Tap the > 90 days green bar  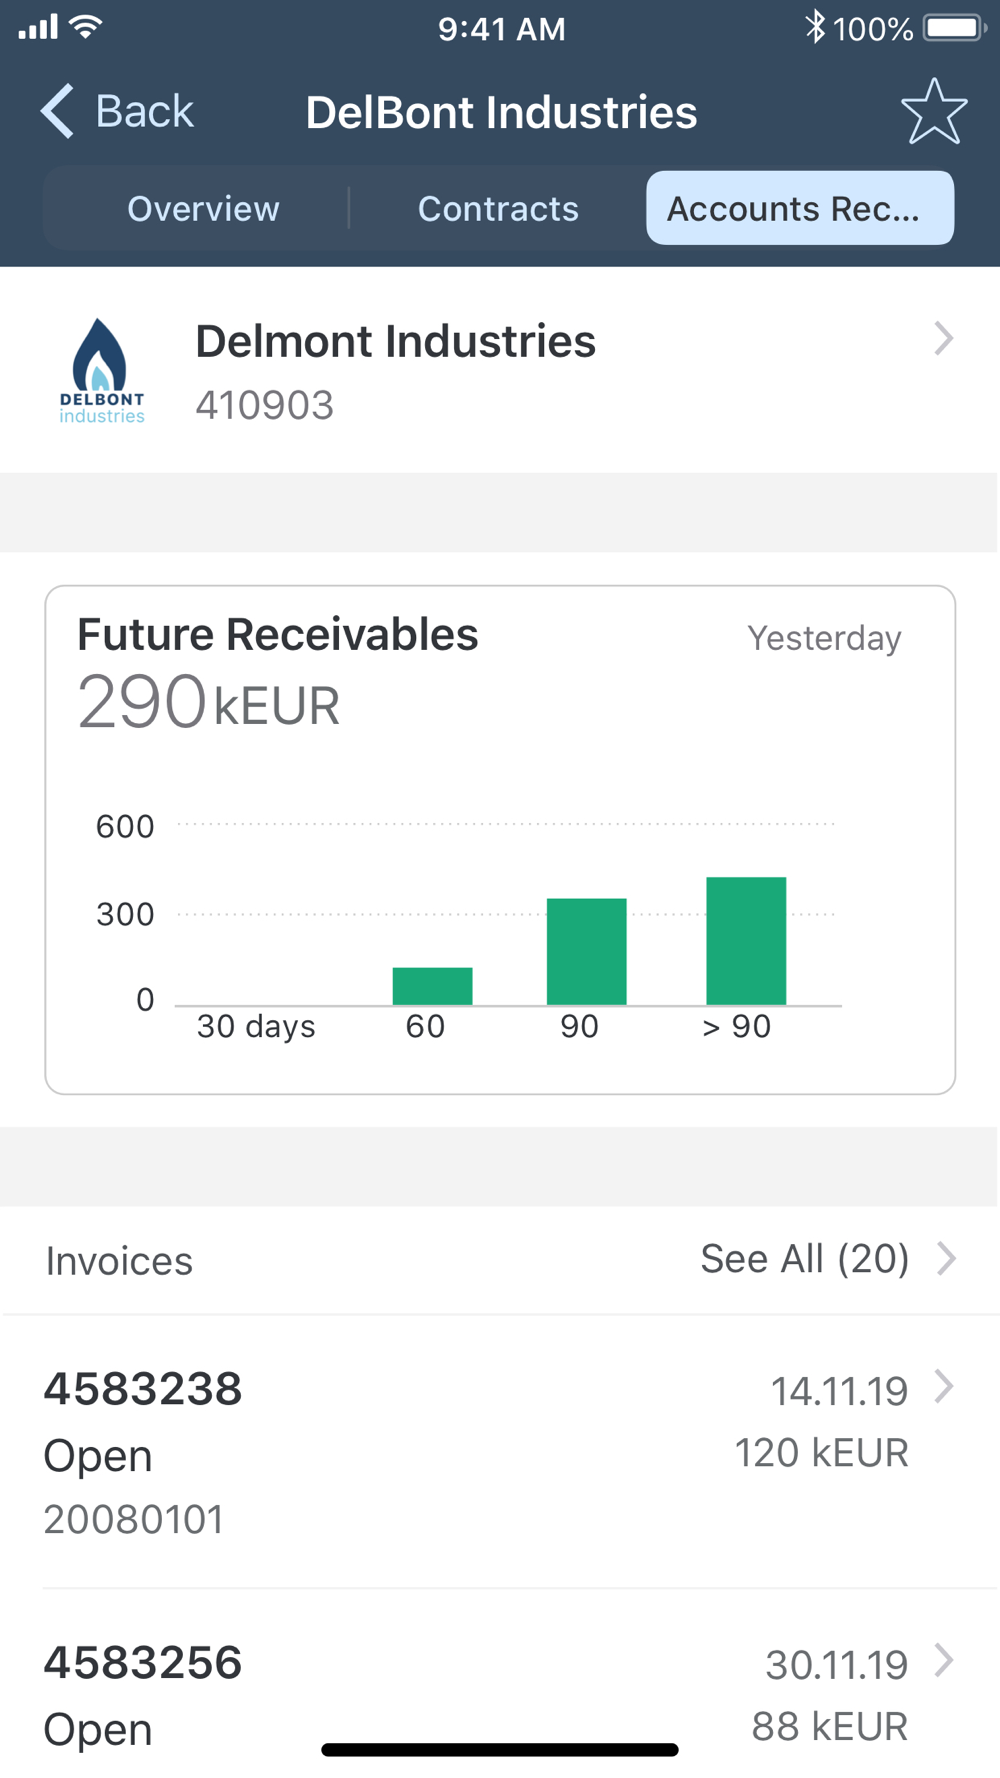(746, 941)
